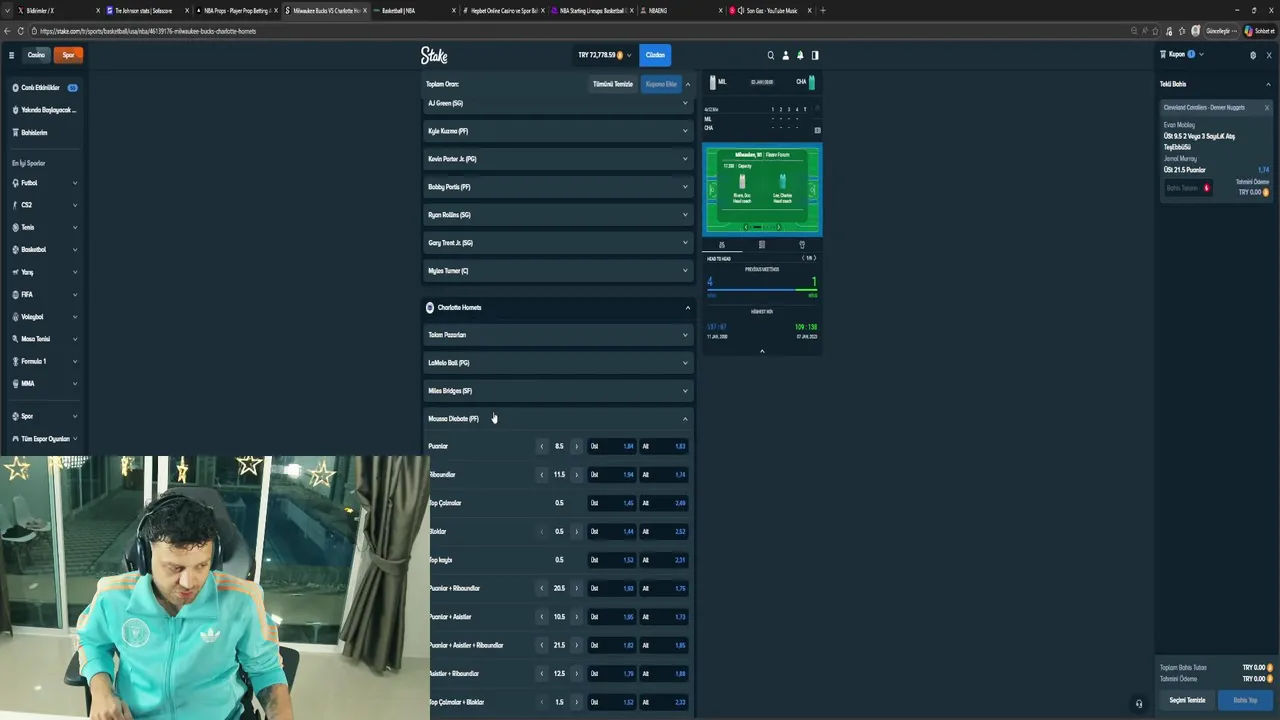Screen dimensions: 1280x720
Task: Select Üst odds for Puanlar 8.5
Action: [611, 446]
